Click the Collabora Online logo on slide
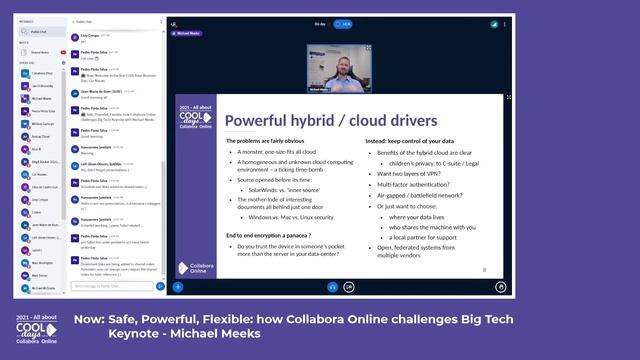 (196, 268)
